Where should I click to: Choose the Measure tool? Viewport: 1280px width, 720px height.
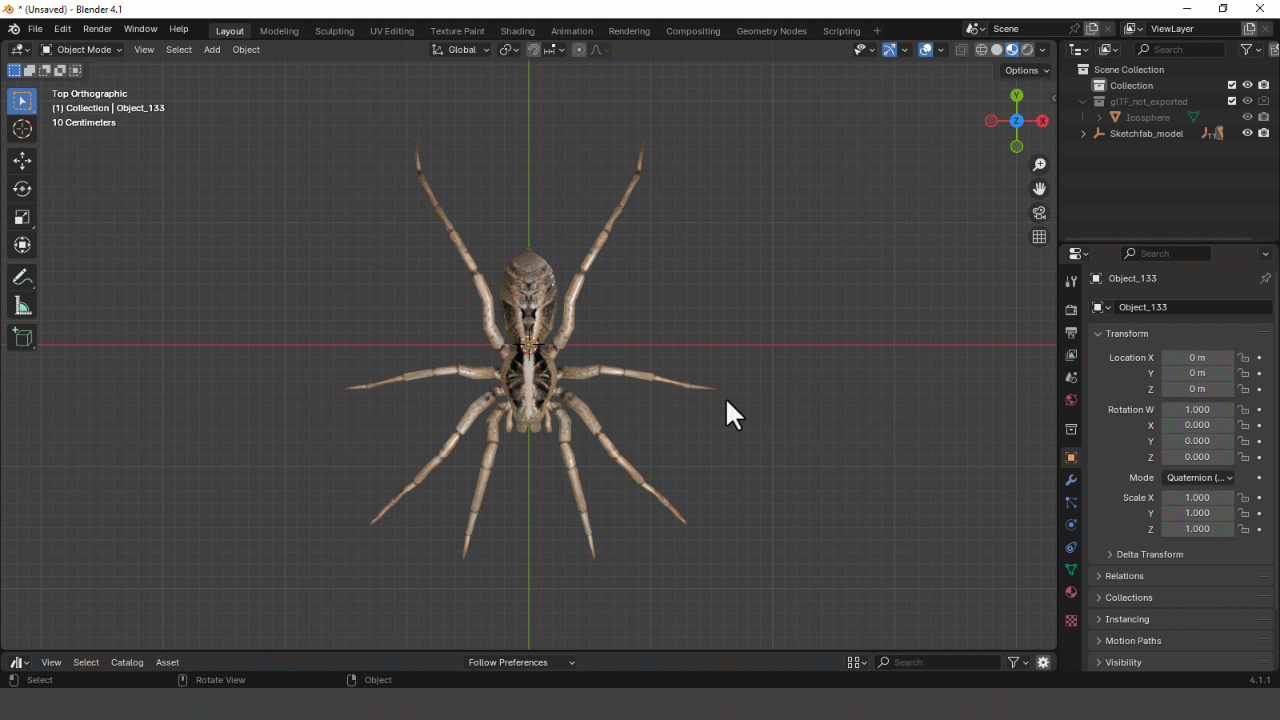[x=22, y=306]
